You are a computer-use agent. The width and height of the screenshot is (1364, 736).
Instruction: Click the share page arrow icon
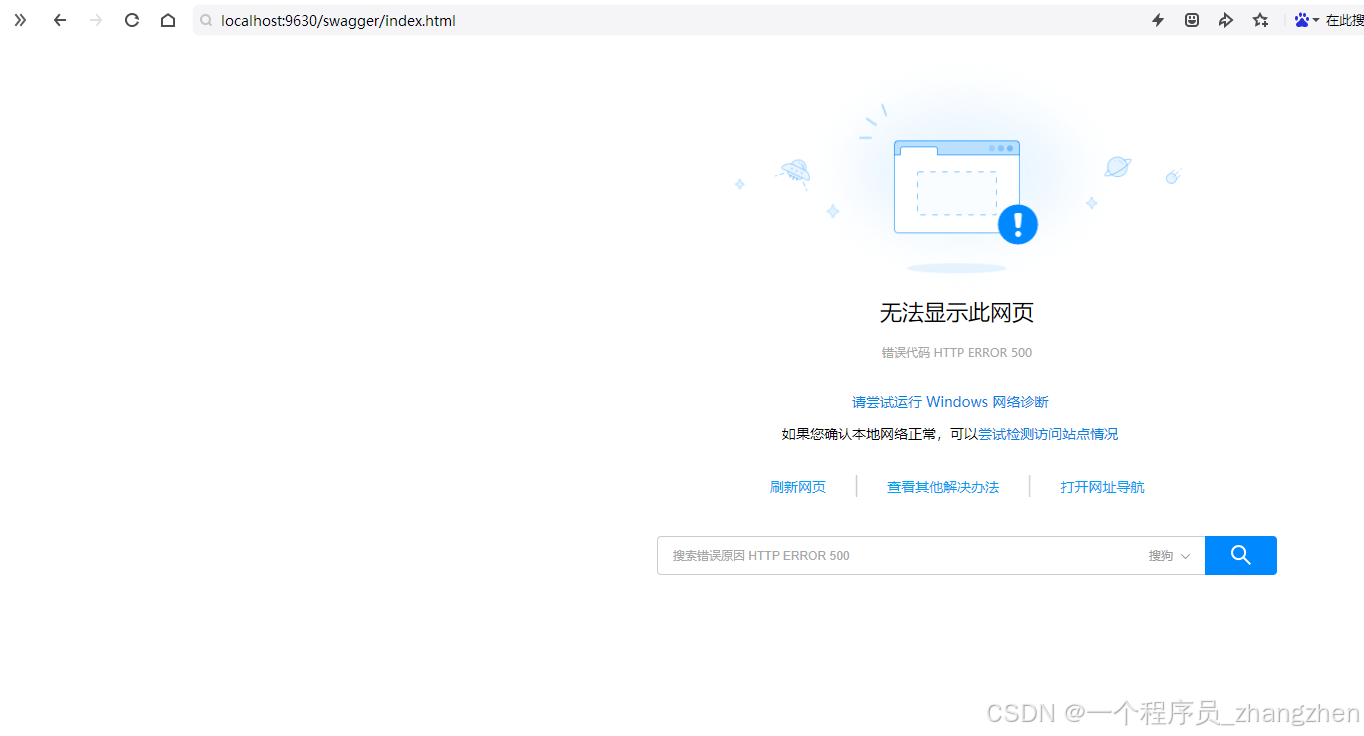[x=1226, y=19]
